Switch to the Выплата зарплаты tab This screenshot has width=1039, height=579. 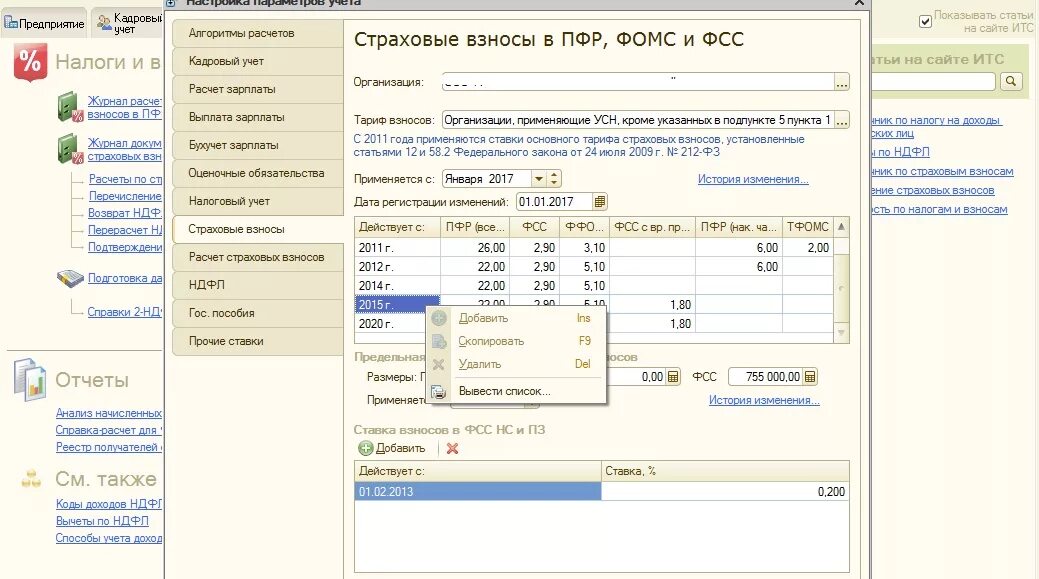click(258, 117)
